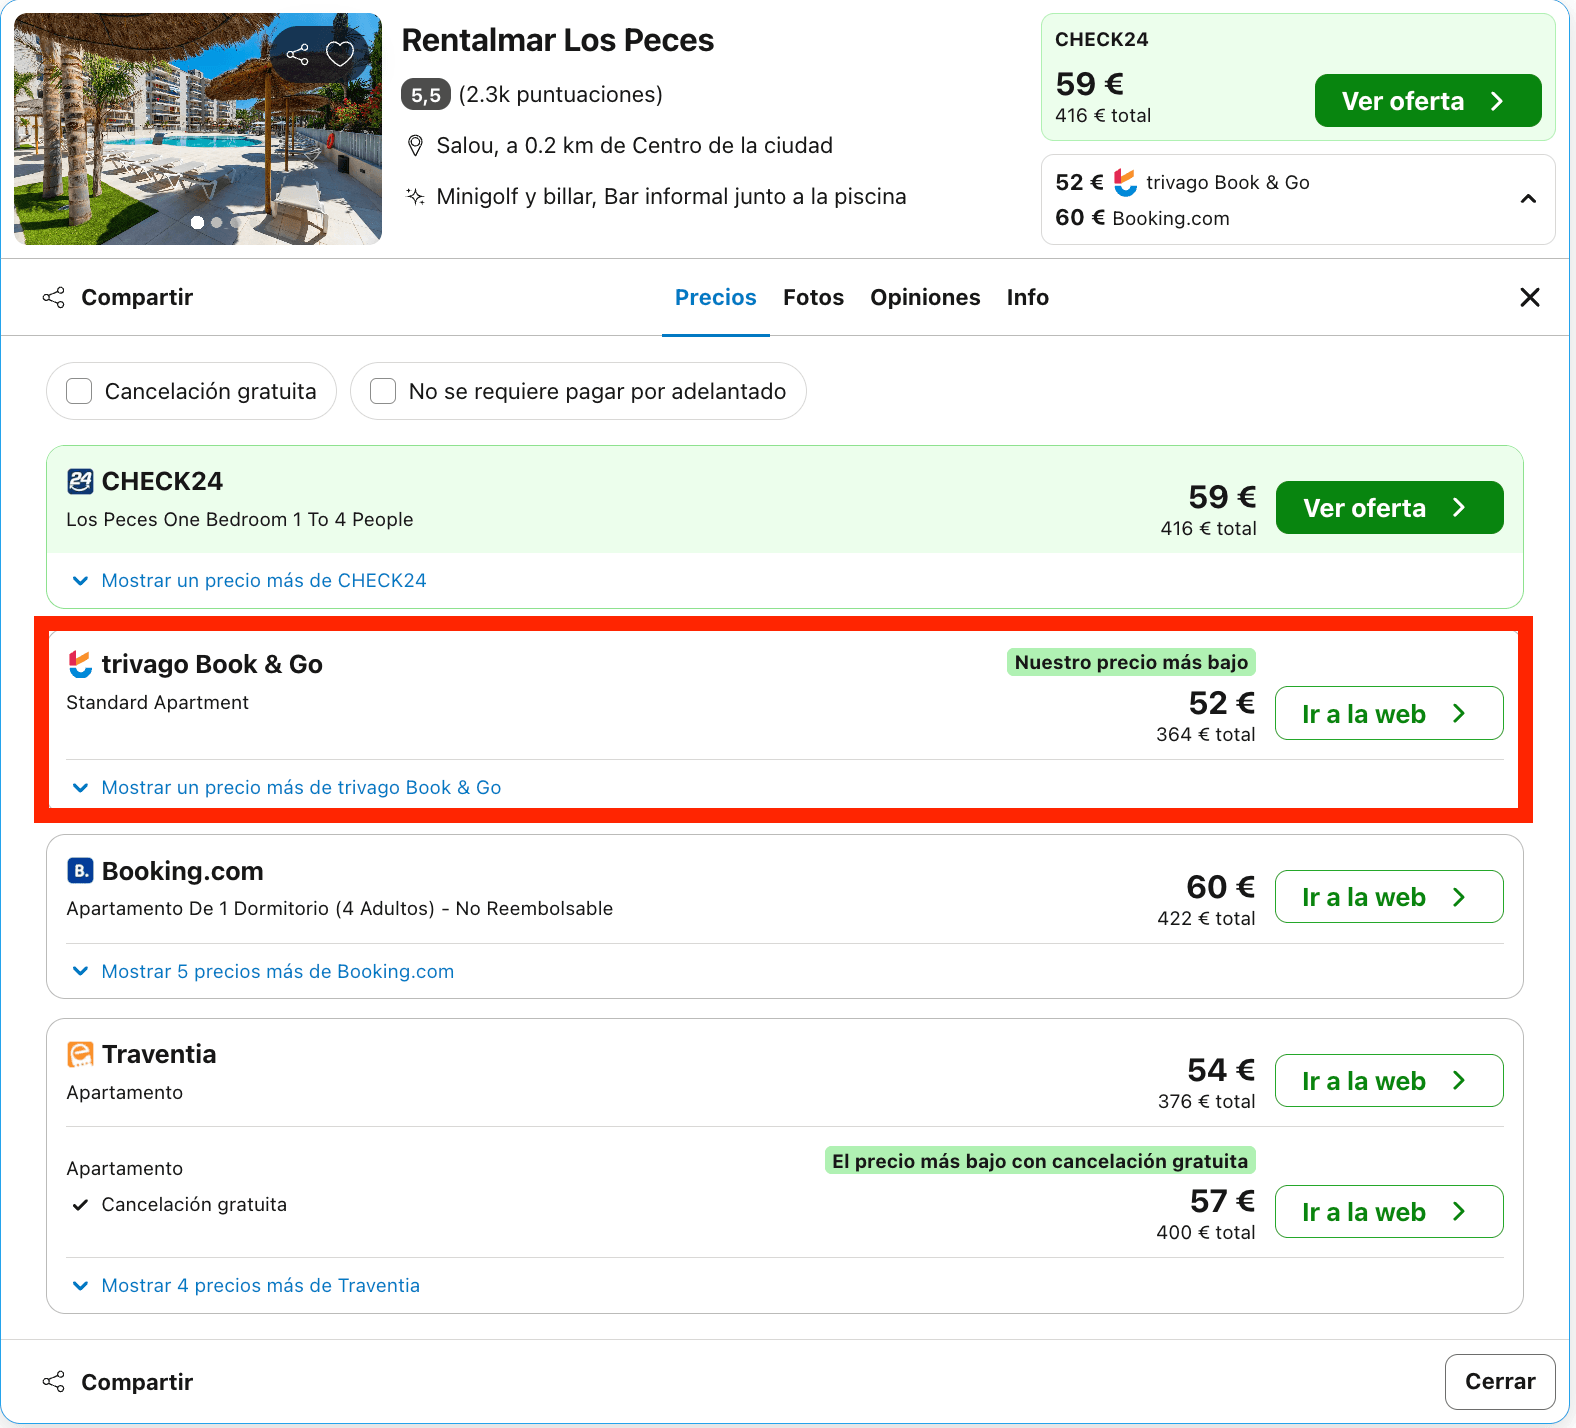Click the 422 € total for Booking.com
This screenshot has height=1428, width=1576.
point(1206,918)
